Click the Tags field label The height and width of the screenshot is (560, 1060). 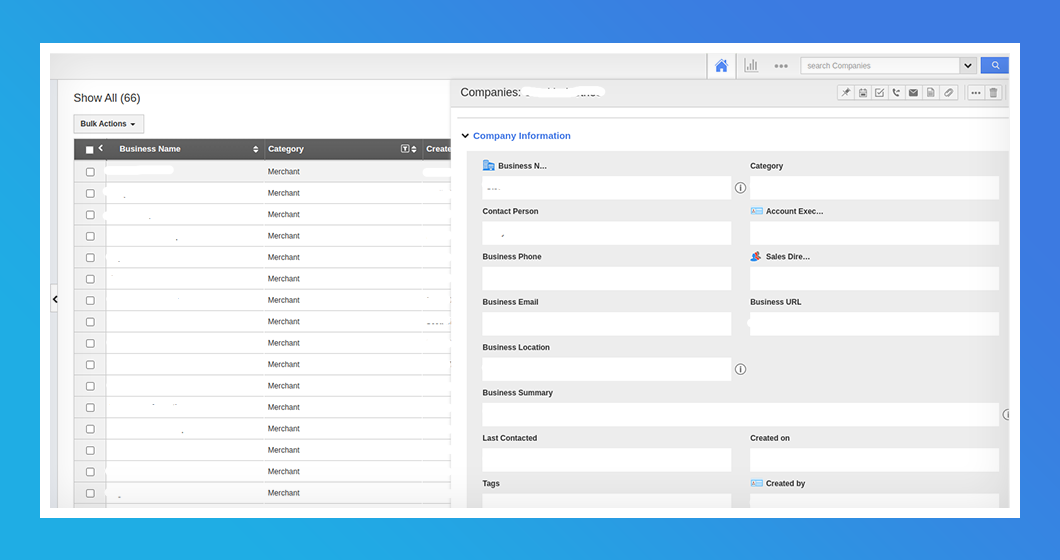click(491, 484)
